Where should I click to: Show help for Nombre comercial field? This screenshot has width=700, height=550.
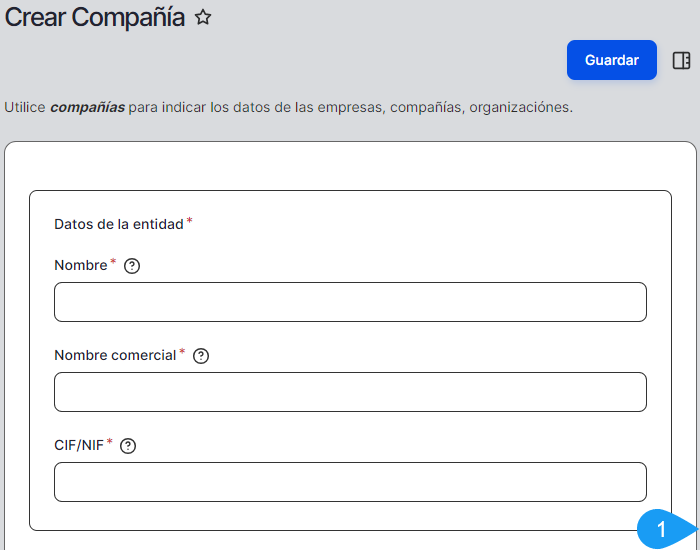[x=201, y=356]
